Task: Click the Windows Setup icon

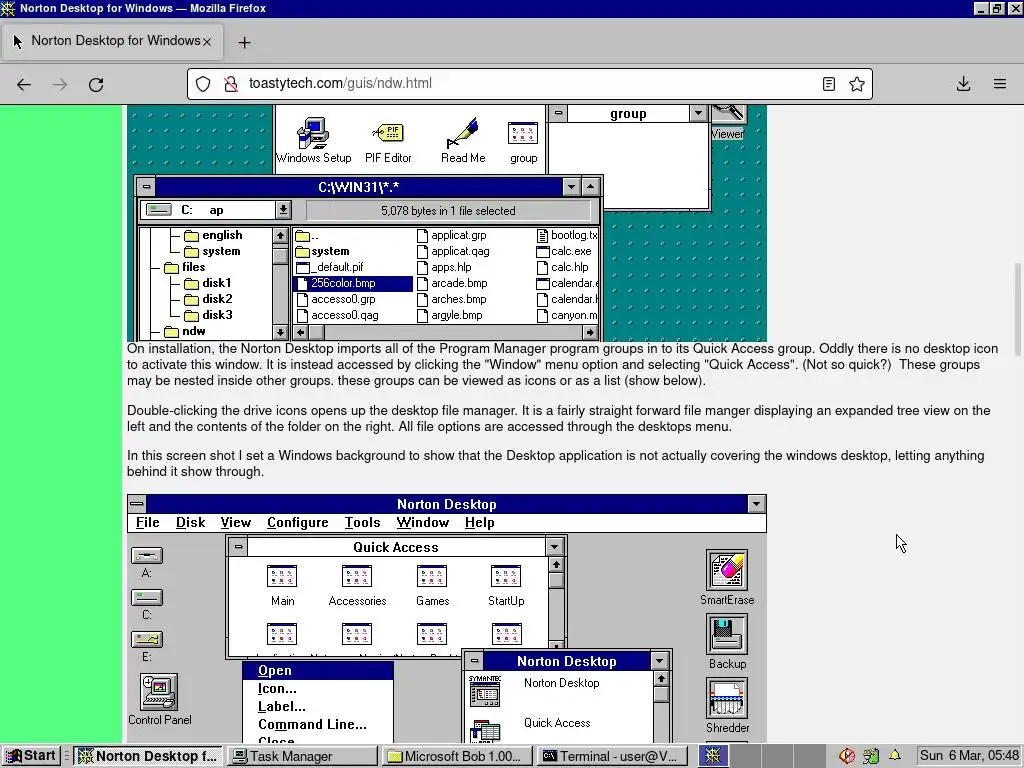Action: click(x=313, y=133)
